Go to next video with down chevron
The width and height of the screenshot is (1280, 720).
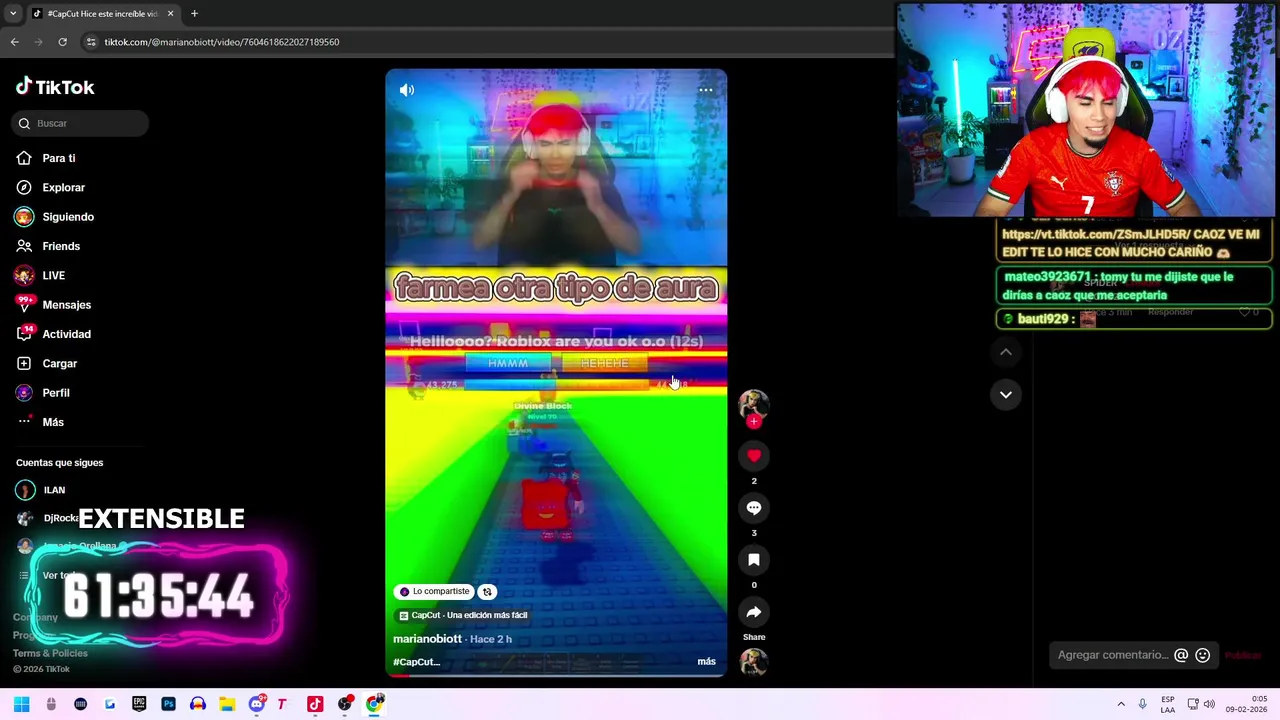pyautogui.click(x=1006, y=394)
